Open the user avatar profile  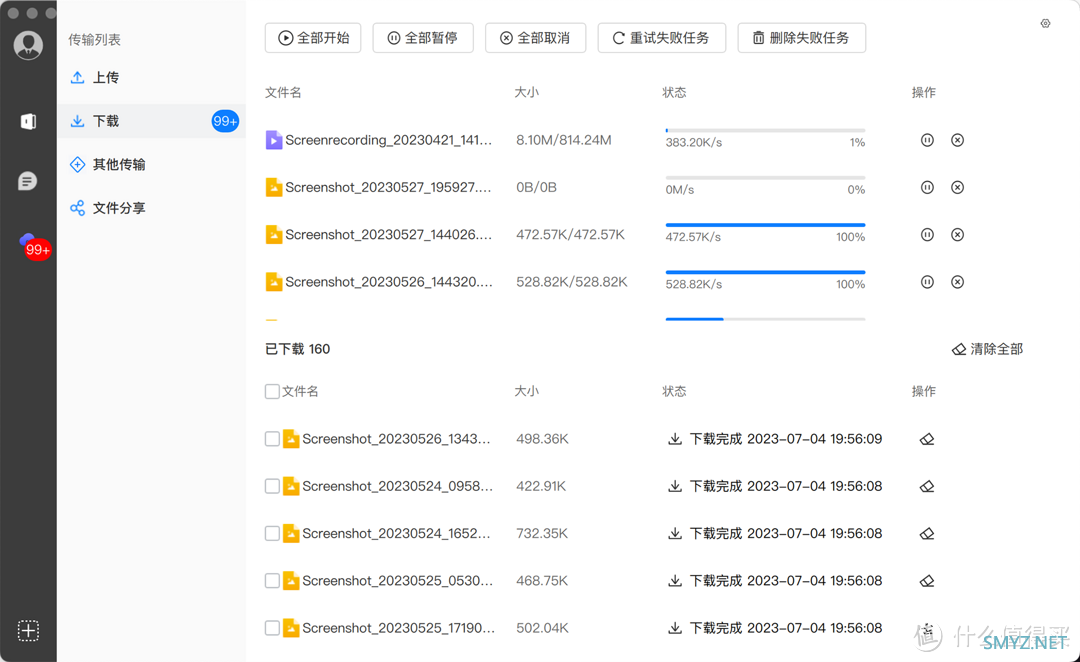(28, 45)
